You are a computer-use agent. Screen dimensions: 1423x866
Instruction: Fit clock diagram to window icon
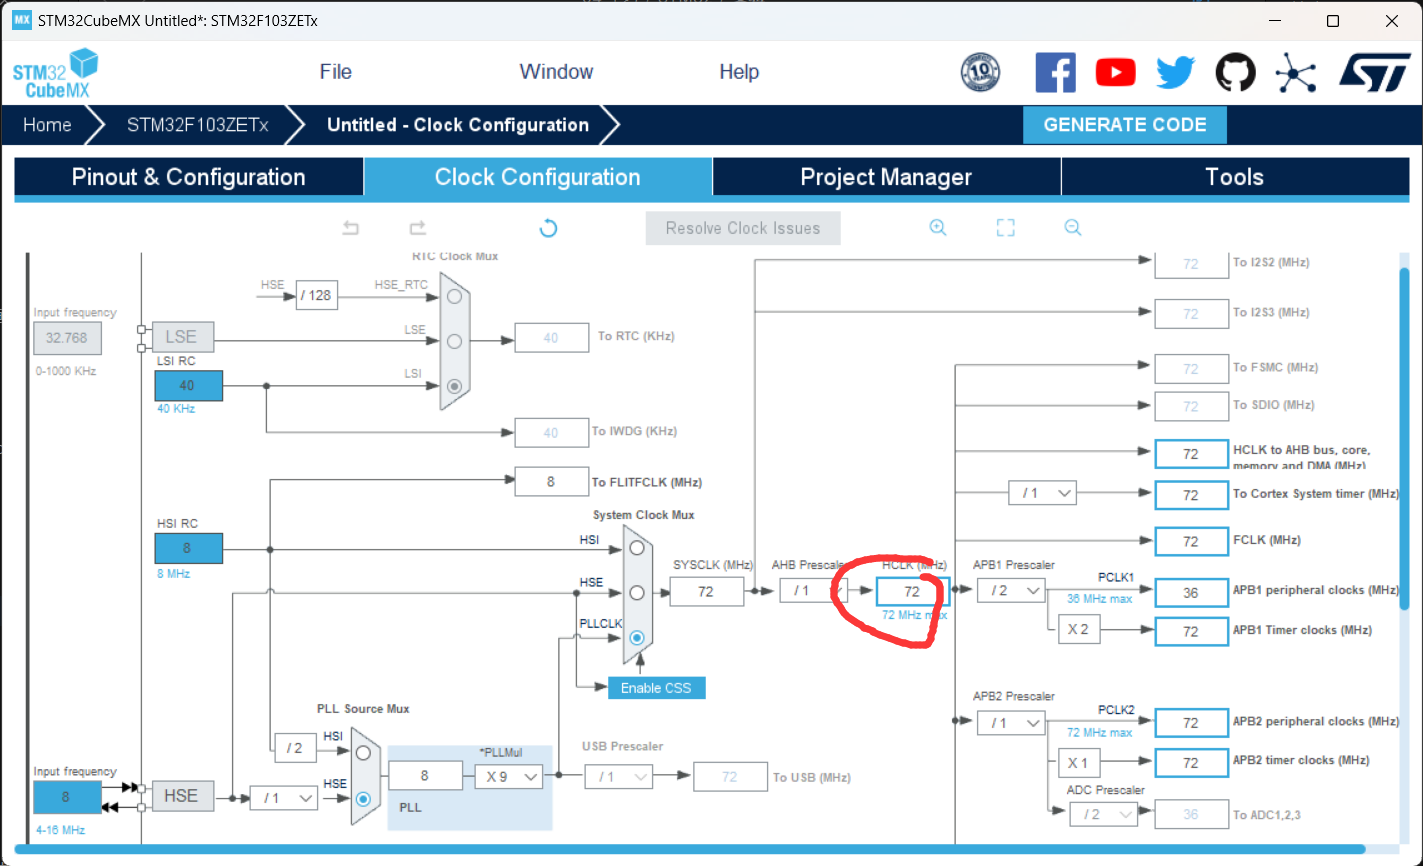(1006, 228)
